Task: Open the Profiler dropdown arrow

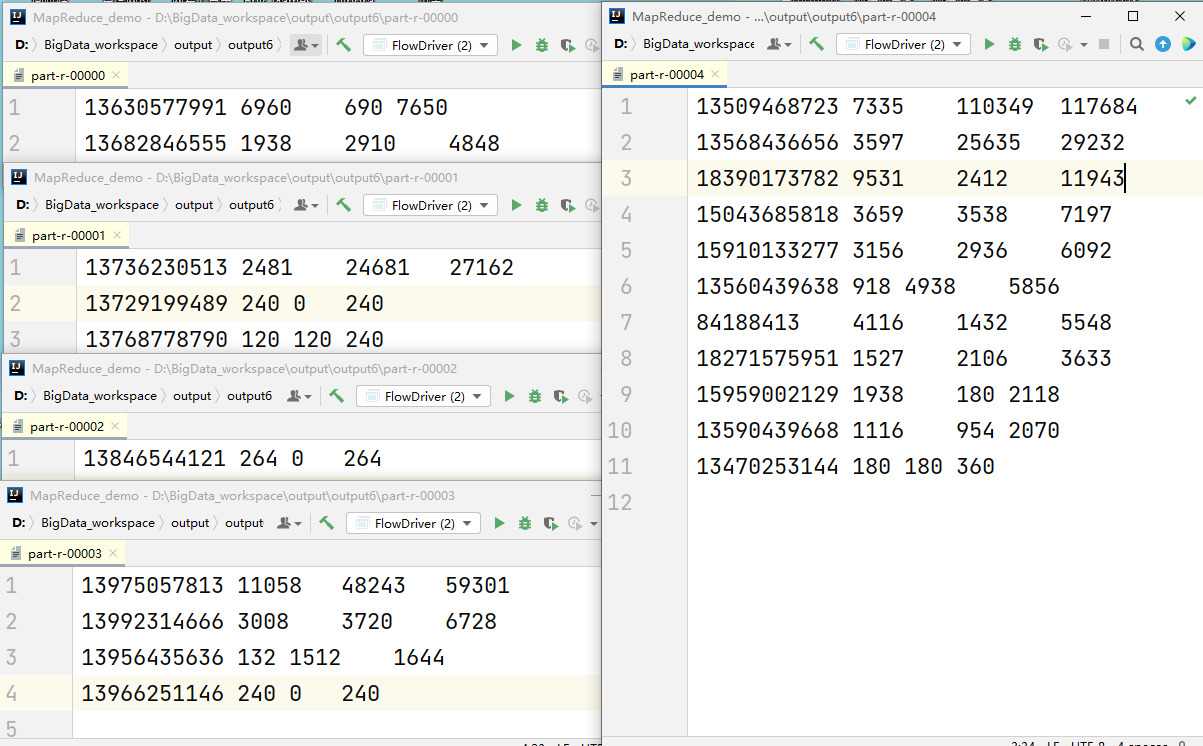Action: point(1083,44)
